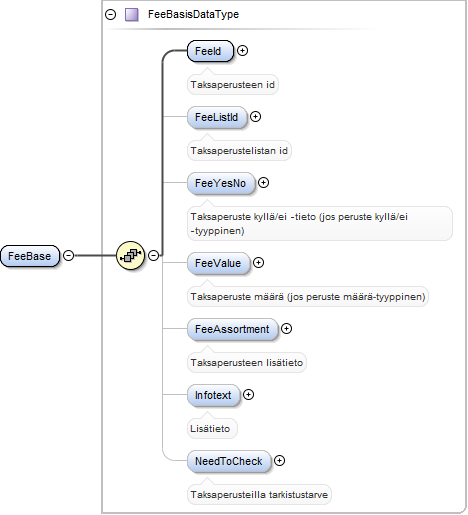The image size is (468, 515).
Task: Select the FeeBase root element
Action: point(30,256)
